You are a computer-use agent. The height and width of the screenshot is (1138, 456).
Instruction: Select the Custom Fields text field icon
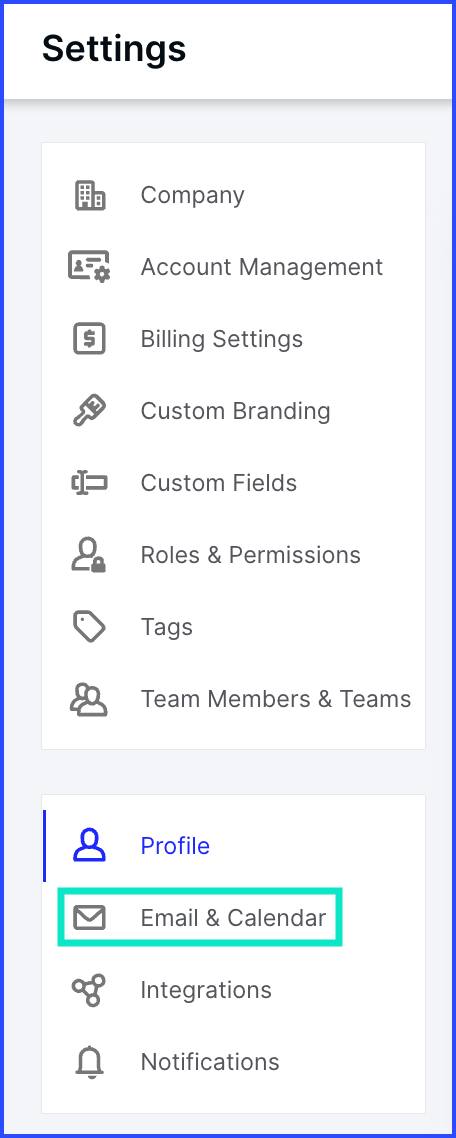[x=89, y=483]
